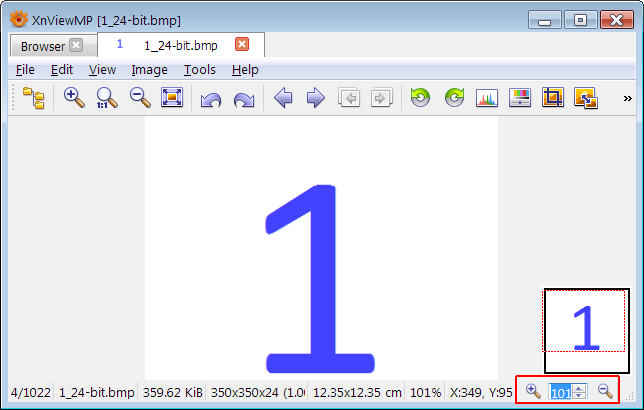This screenshot has height=410, width=644.
Task: Click the zoom percentage input field
Action: [561, 393]
